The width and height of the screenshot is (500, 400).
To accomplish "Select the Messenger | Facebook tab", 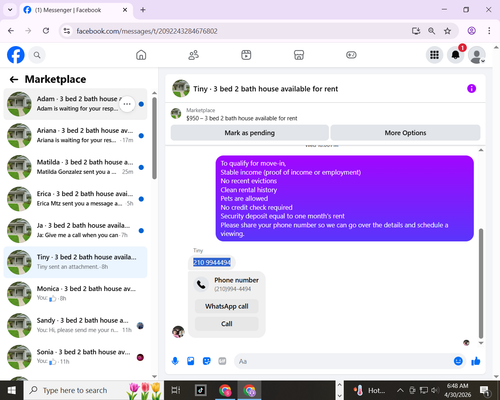I will 76,10.
